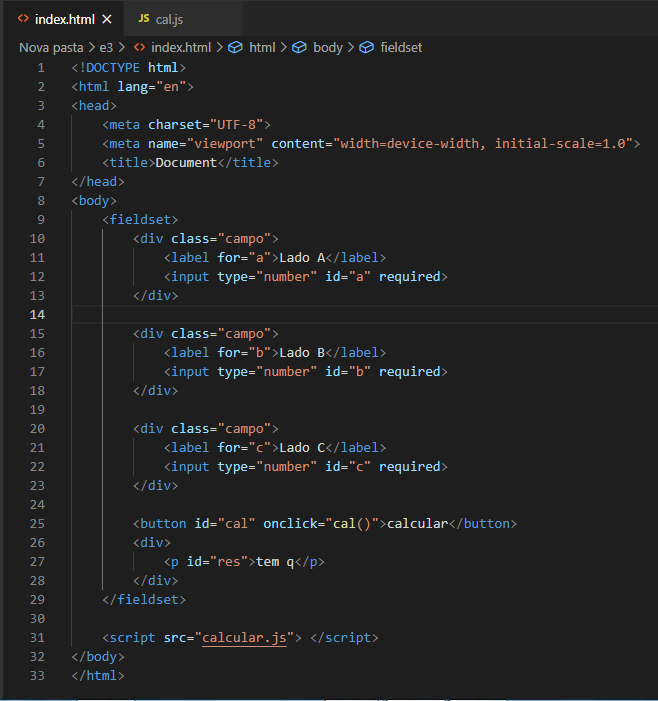Select the 'fieldset' breadcrumb label
Image resolution: width=658 pixels, height=701 pixels.
pyautogui.click(x=403, y=47)
